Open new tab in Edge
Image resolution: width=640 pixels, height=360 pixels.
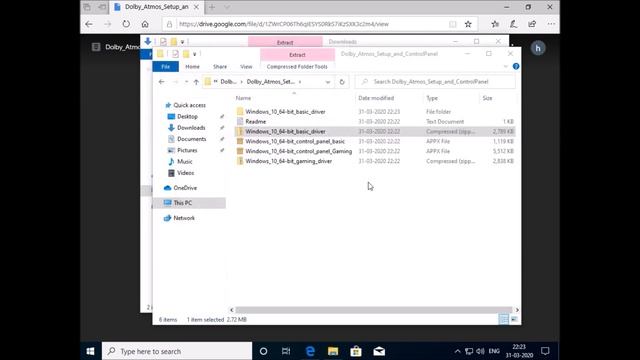point(212,7)
